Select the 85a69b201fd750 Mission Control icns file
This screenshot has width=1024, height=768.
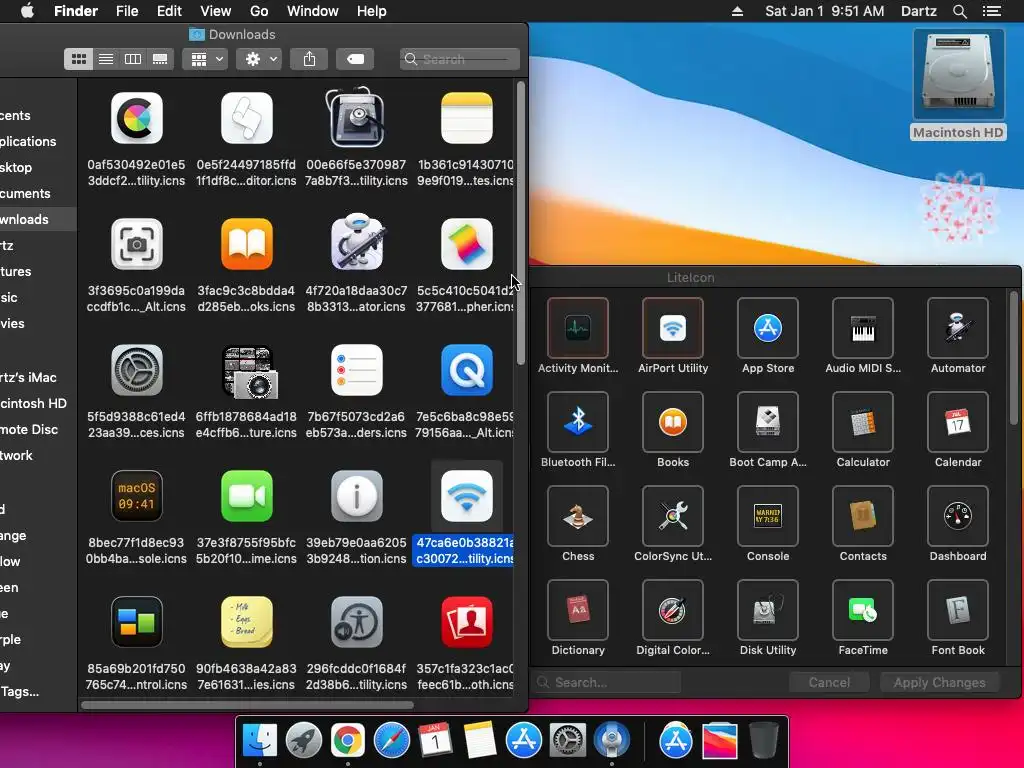coord(136,622)
